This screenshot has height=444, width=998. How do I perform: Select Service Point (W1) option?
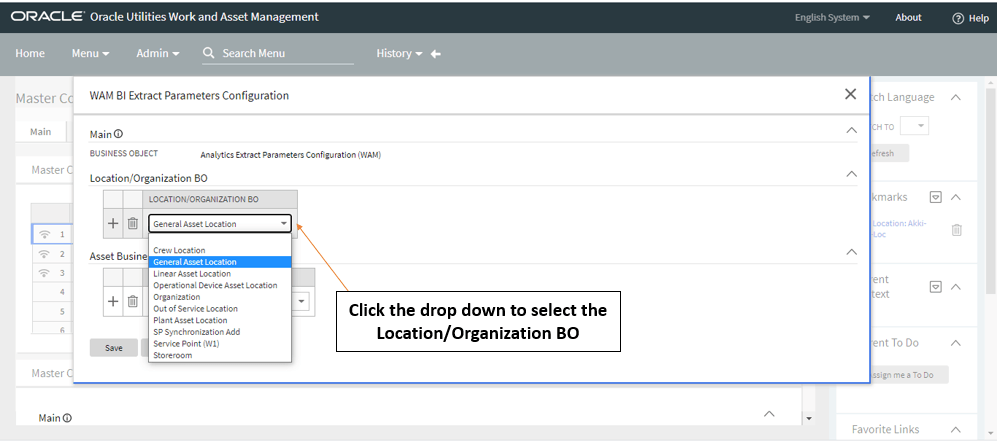tap(220, 343)
